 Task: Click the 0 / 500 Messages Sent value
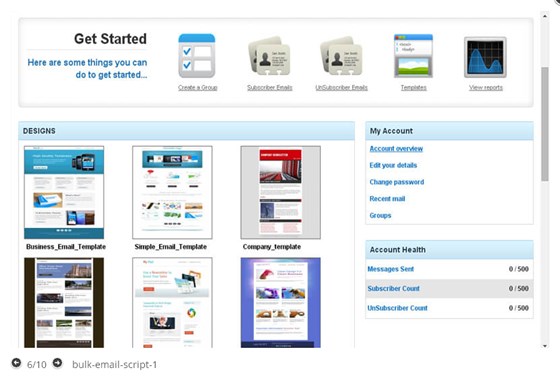tap(519, 269)
